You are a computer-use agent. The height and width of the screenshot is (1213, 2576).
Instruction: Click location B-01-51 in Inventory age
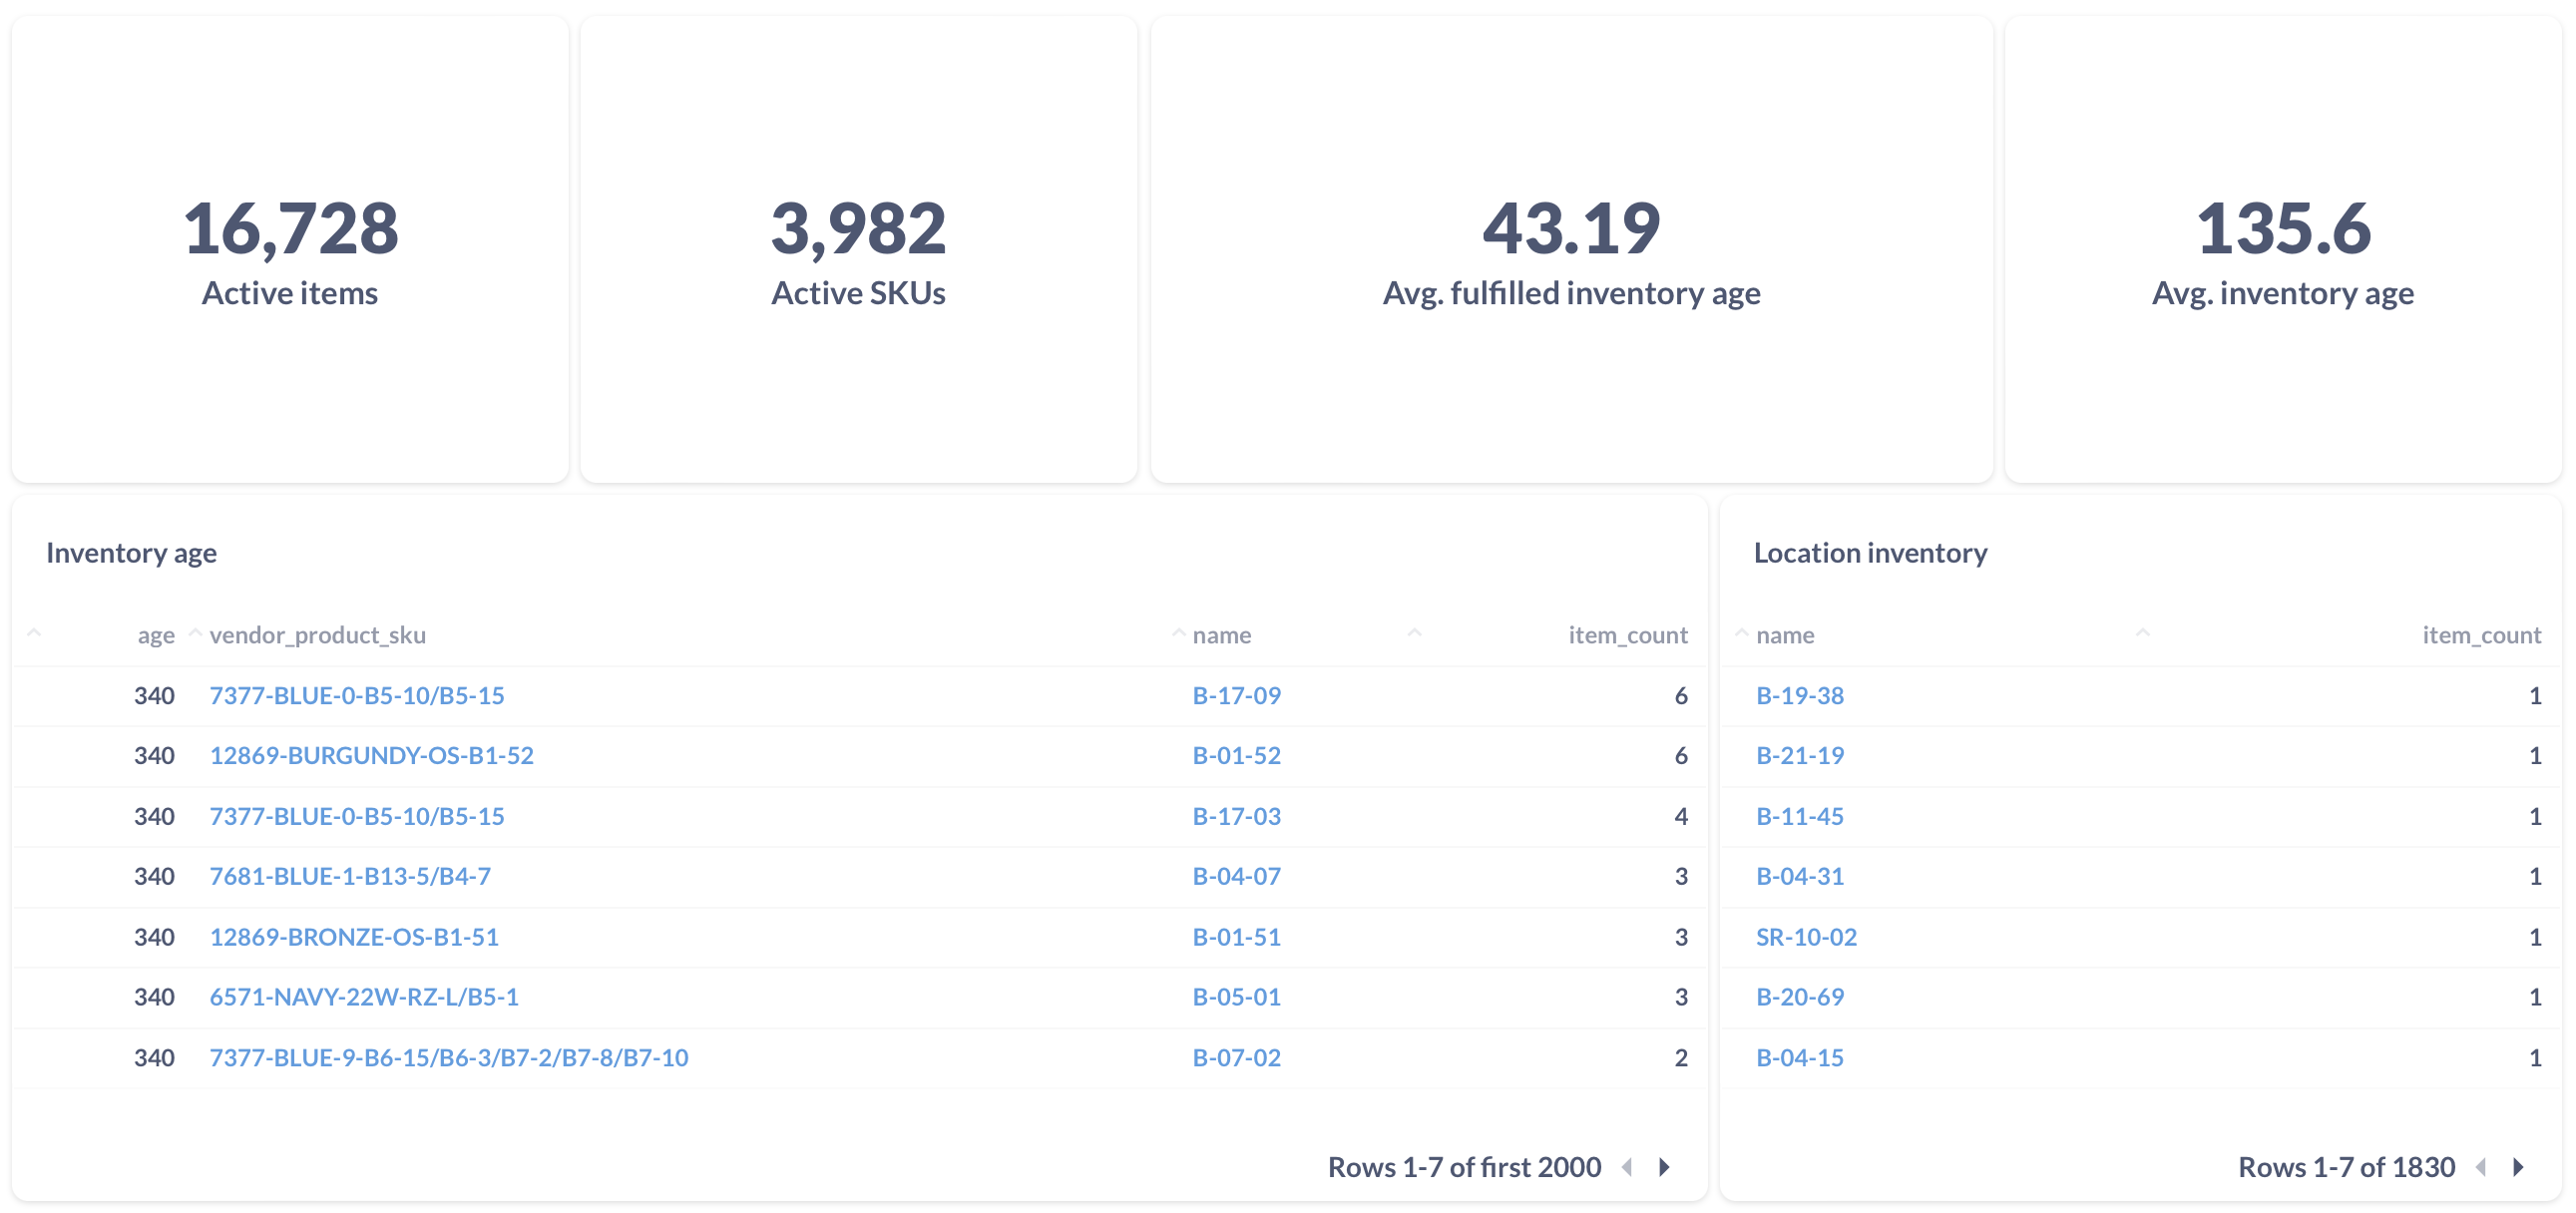point(1236,937)
